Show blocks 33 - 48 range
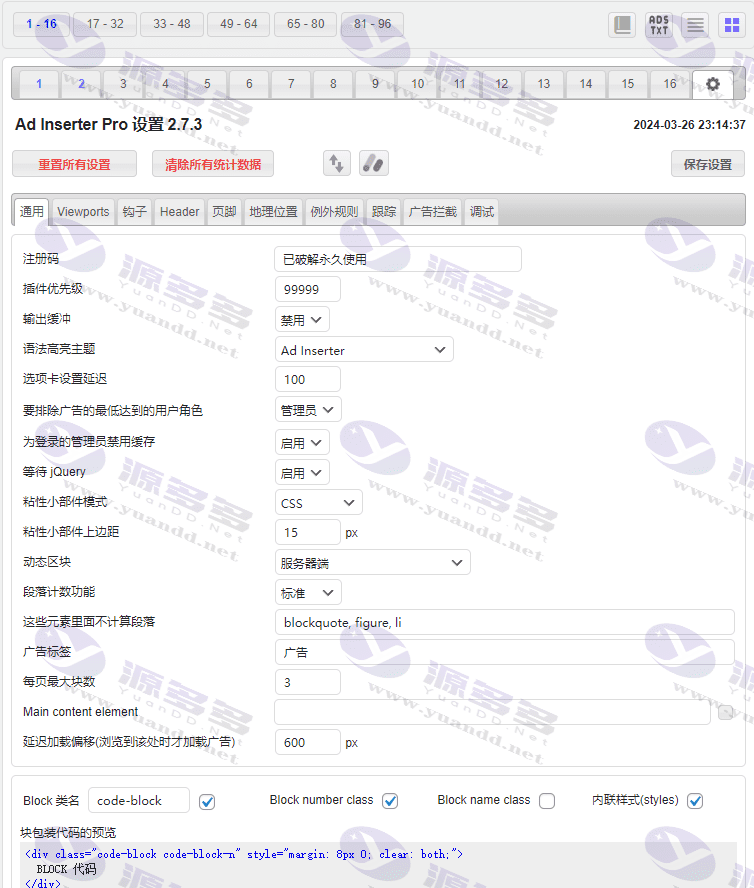The image size is (754, 888). click(x=172, y=24)
